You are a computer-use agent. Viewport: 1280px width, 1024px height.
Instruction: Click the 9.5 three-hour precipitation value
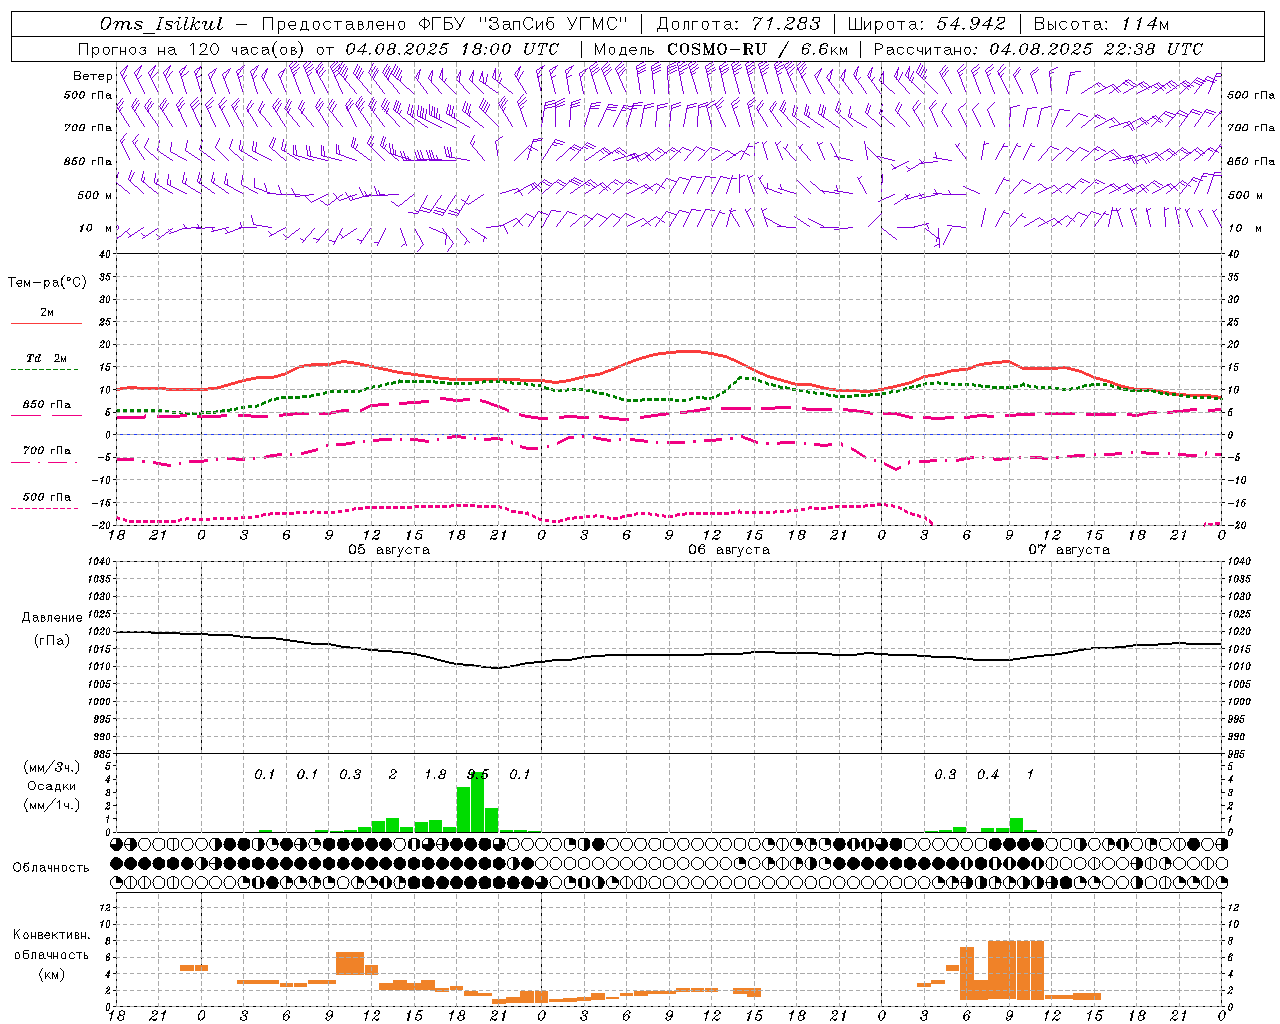coord(478,774)
